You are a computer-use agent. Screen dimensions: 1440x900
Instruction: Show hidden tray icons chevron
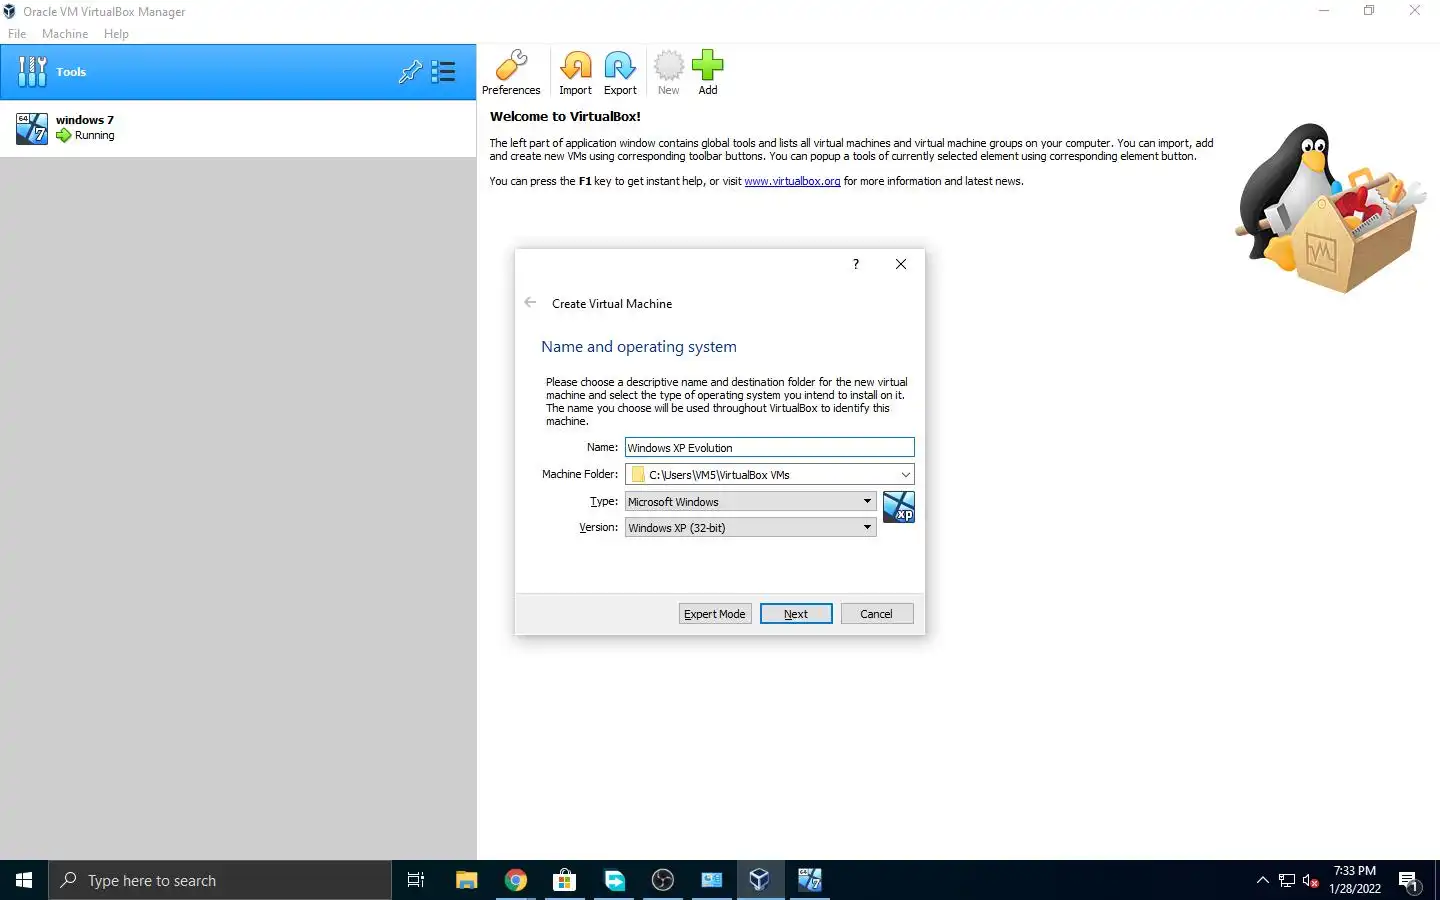coord(1262,880)
